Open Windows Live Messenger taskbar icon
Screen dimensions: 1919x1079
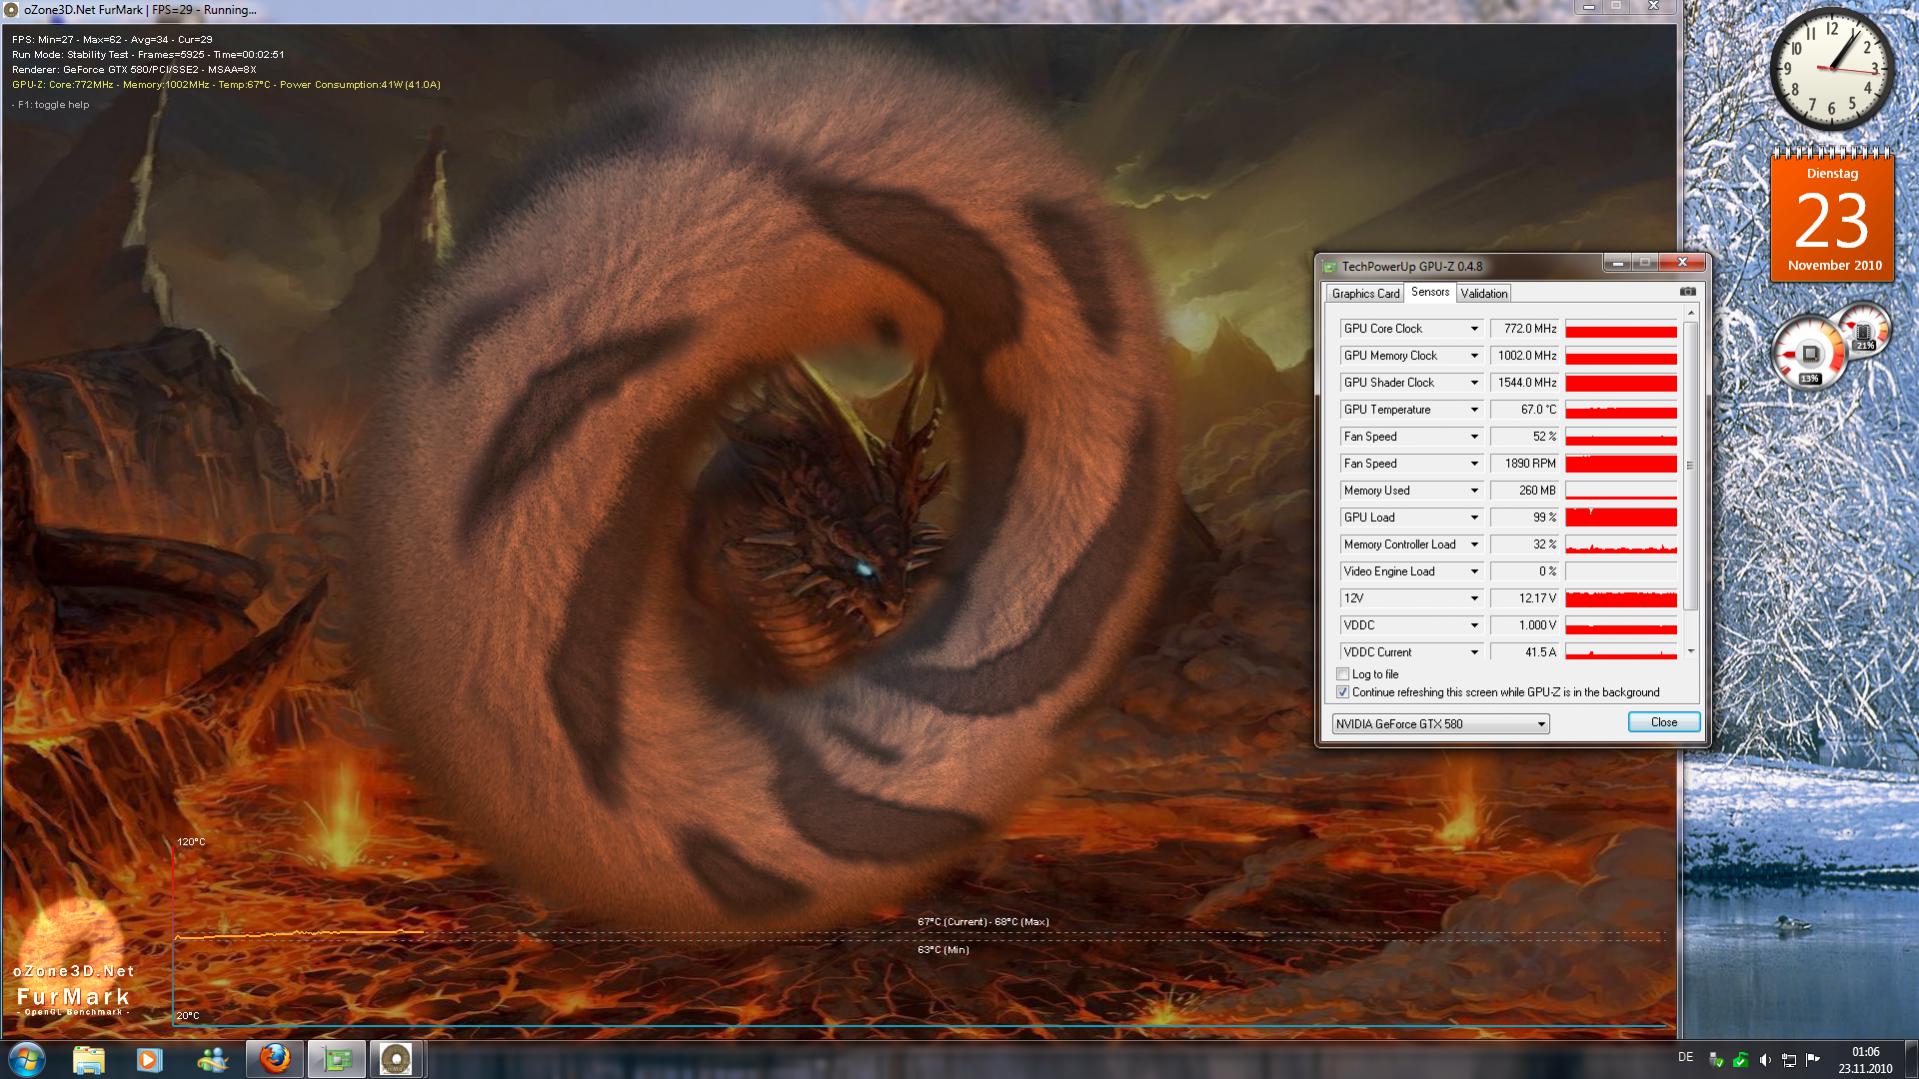click(212, 1059)
